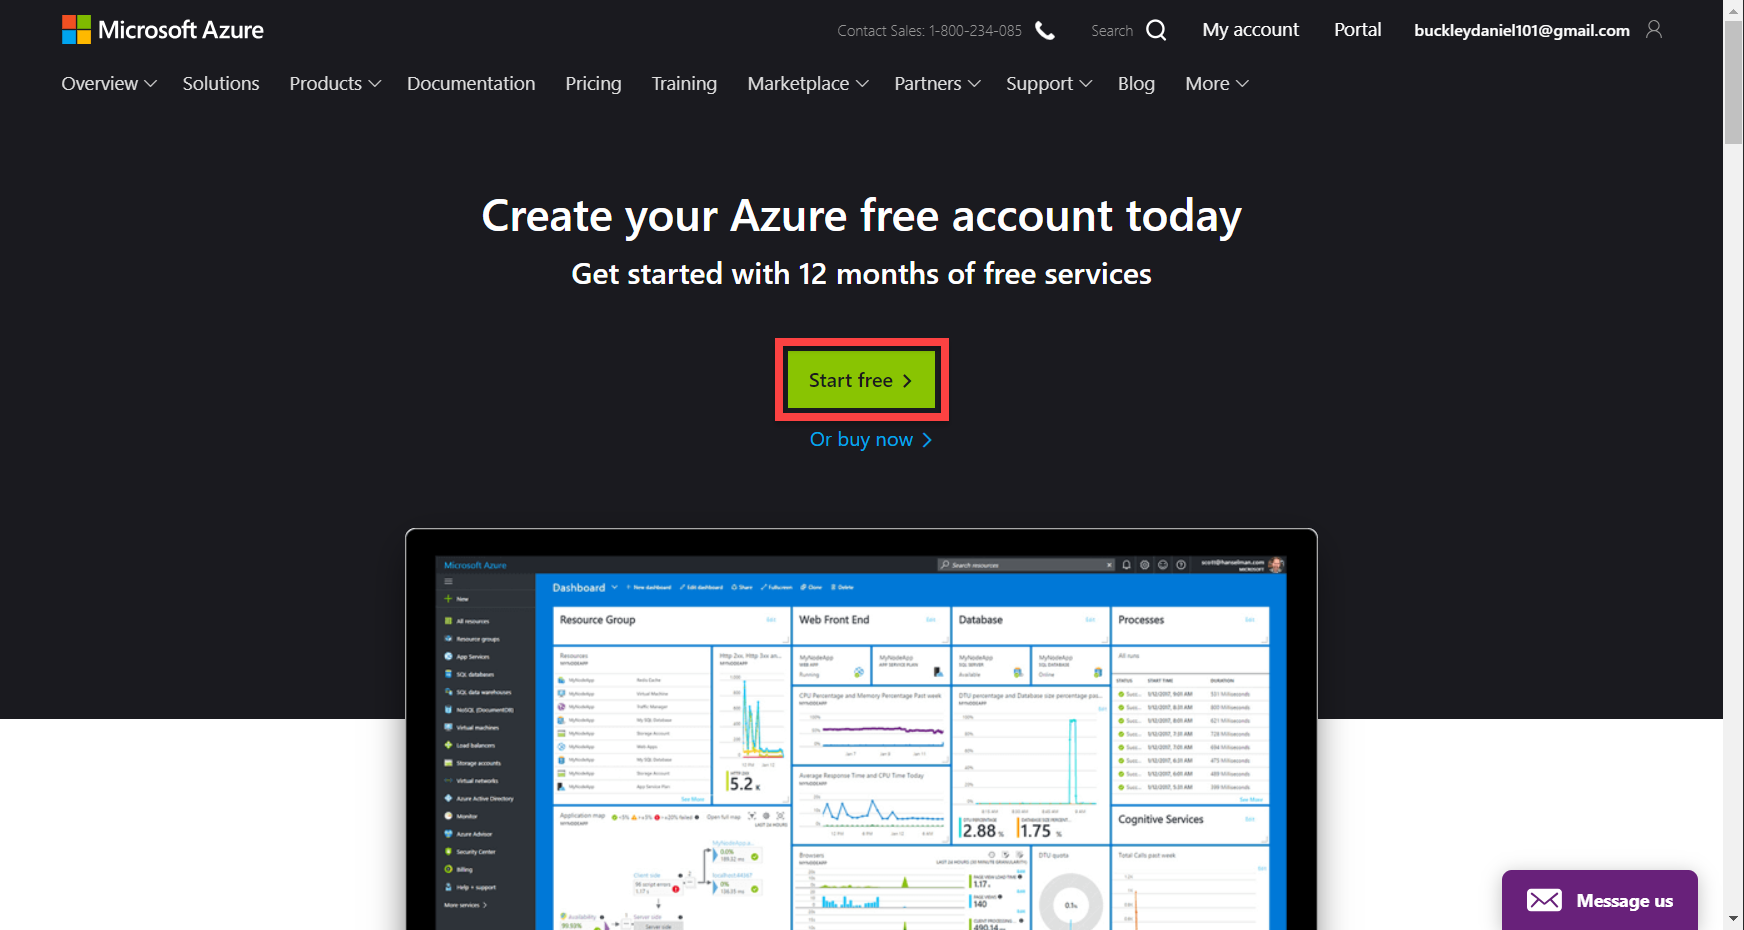Go to Documentation

471,84
